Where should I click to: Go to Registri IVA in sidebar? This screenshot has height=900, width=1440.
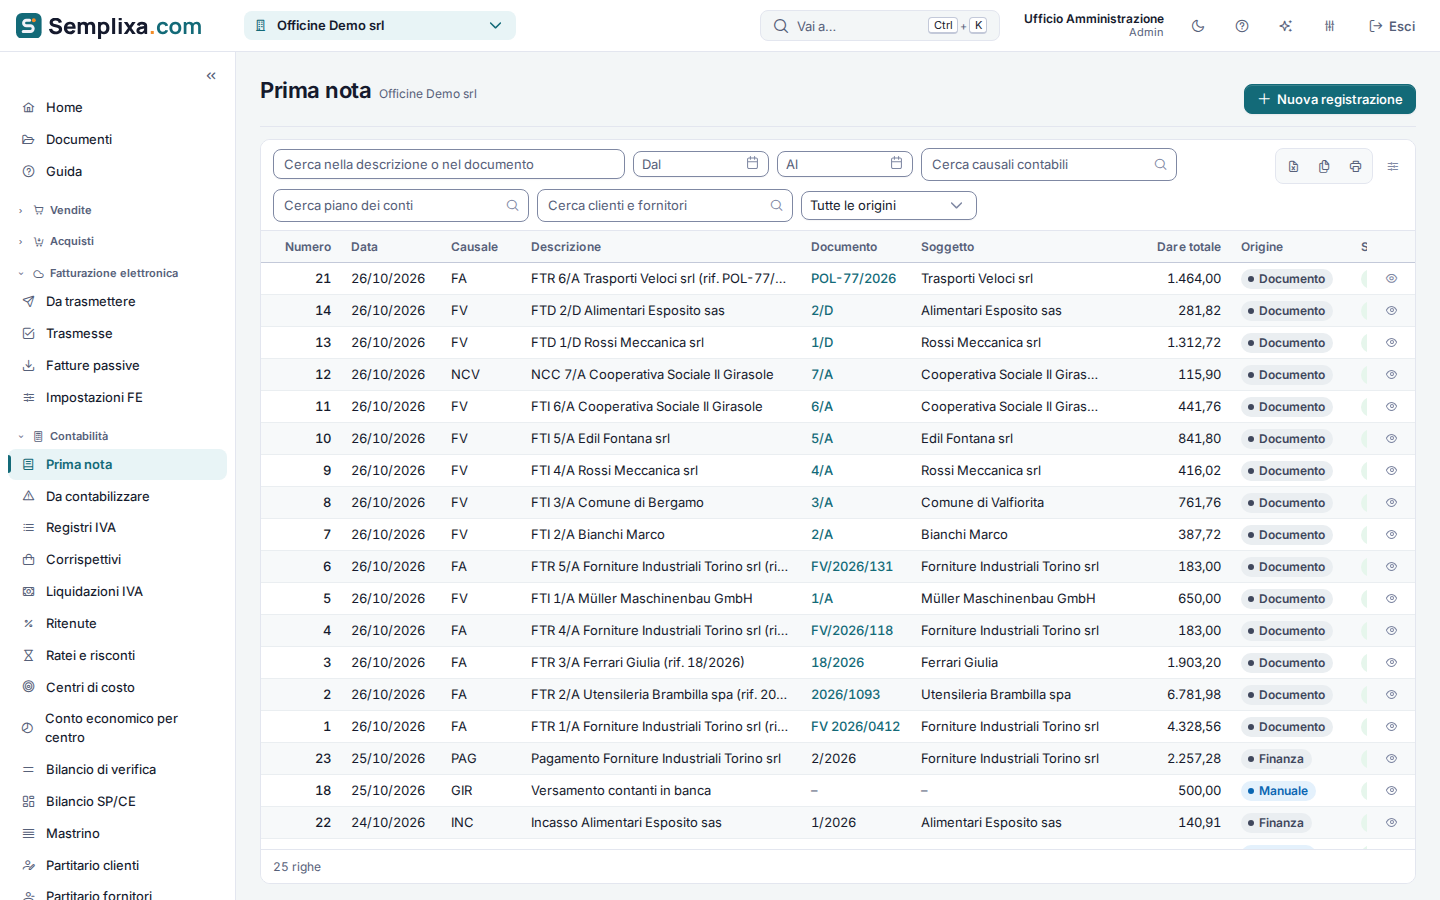[x=80, y=528]
